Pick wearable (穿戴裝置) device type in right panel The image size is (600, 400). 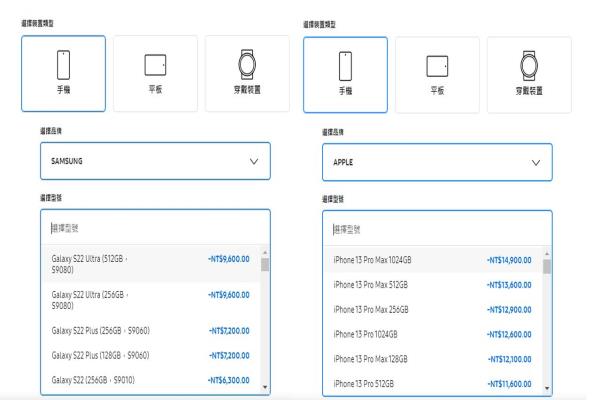point(529,75)
